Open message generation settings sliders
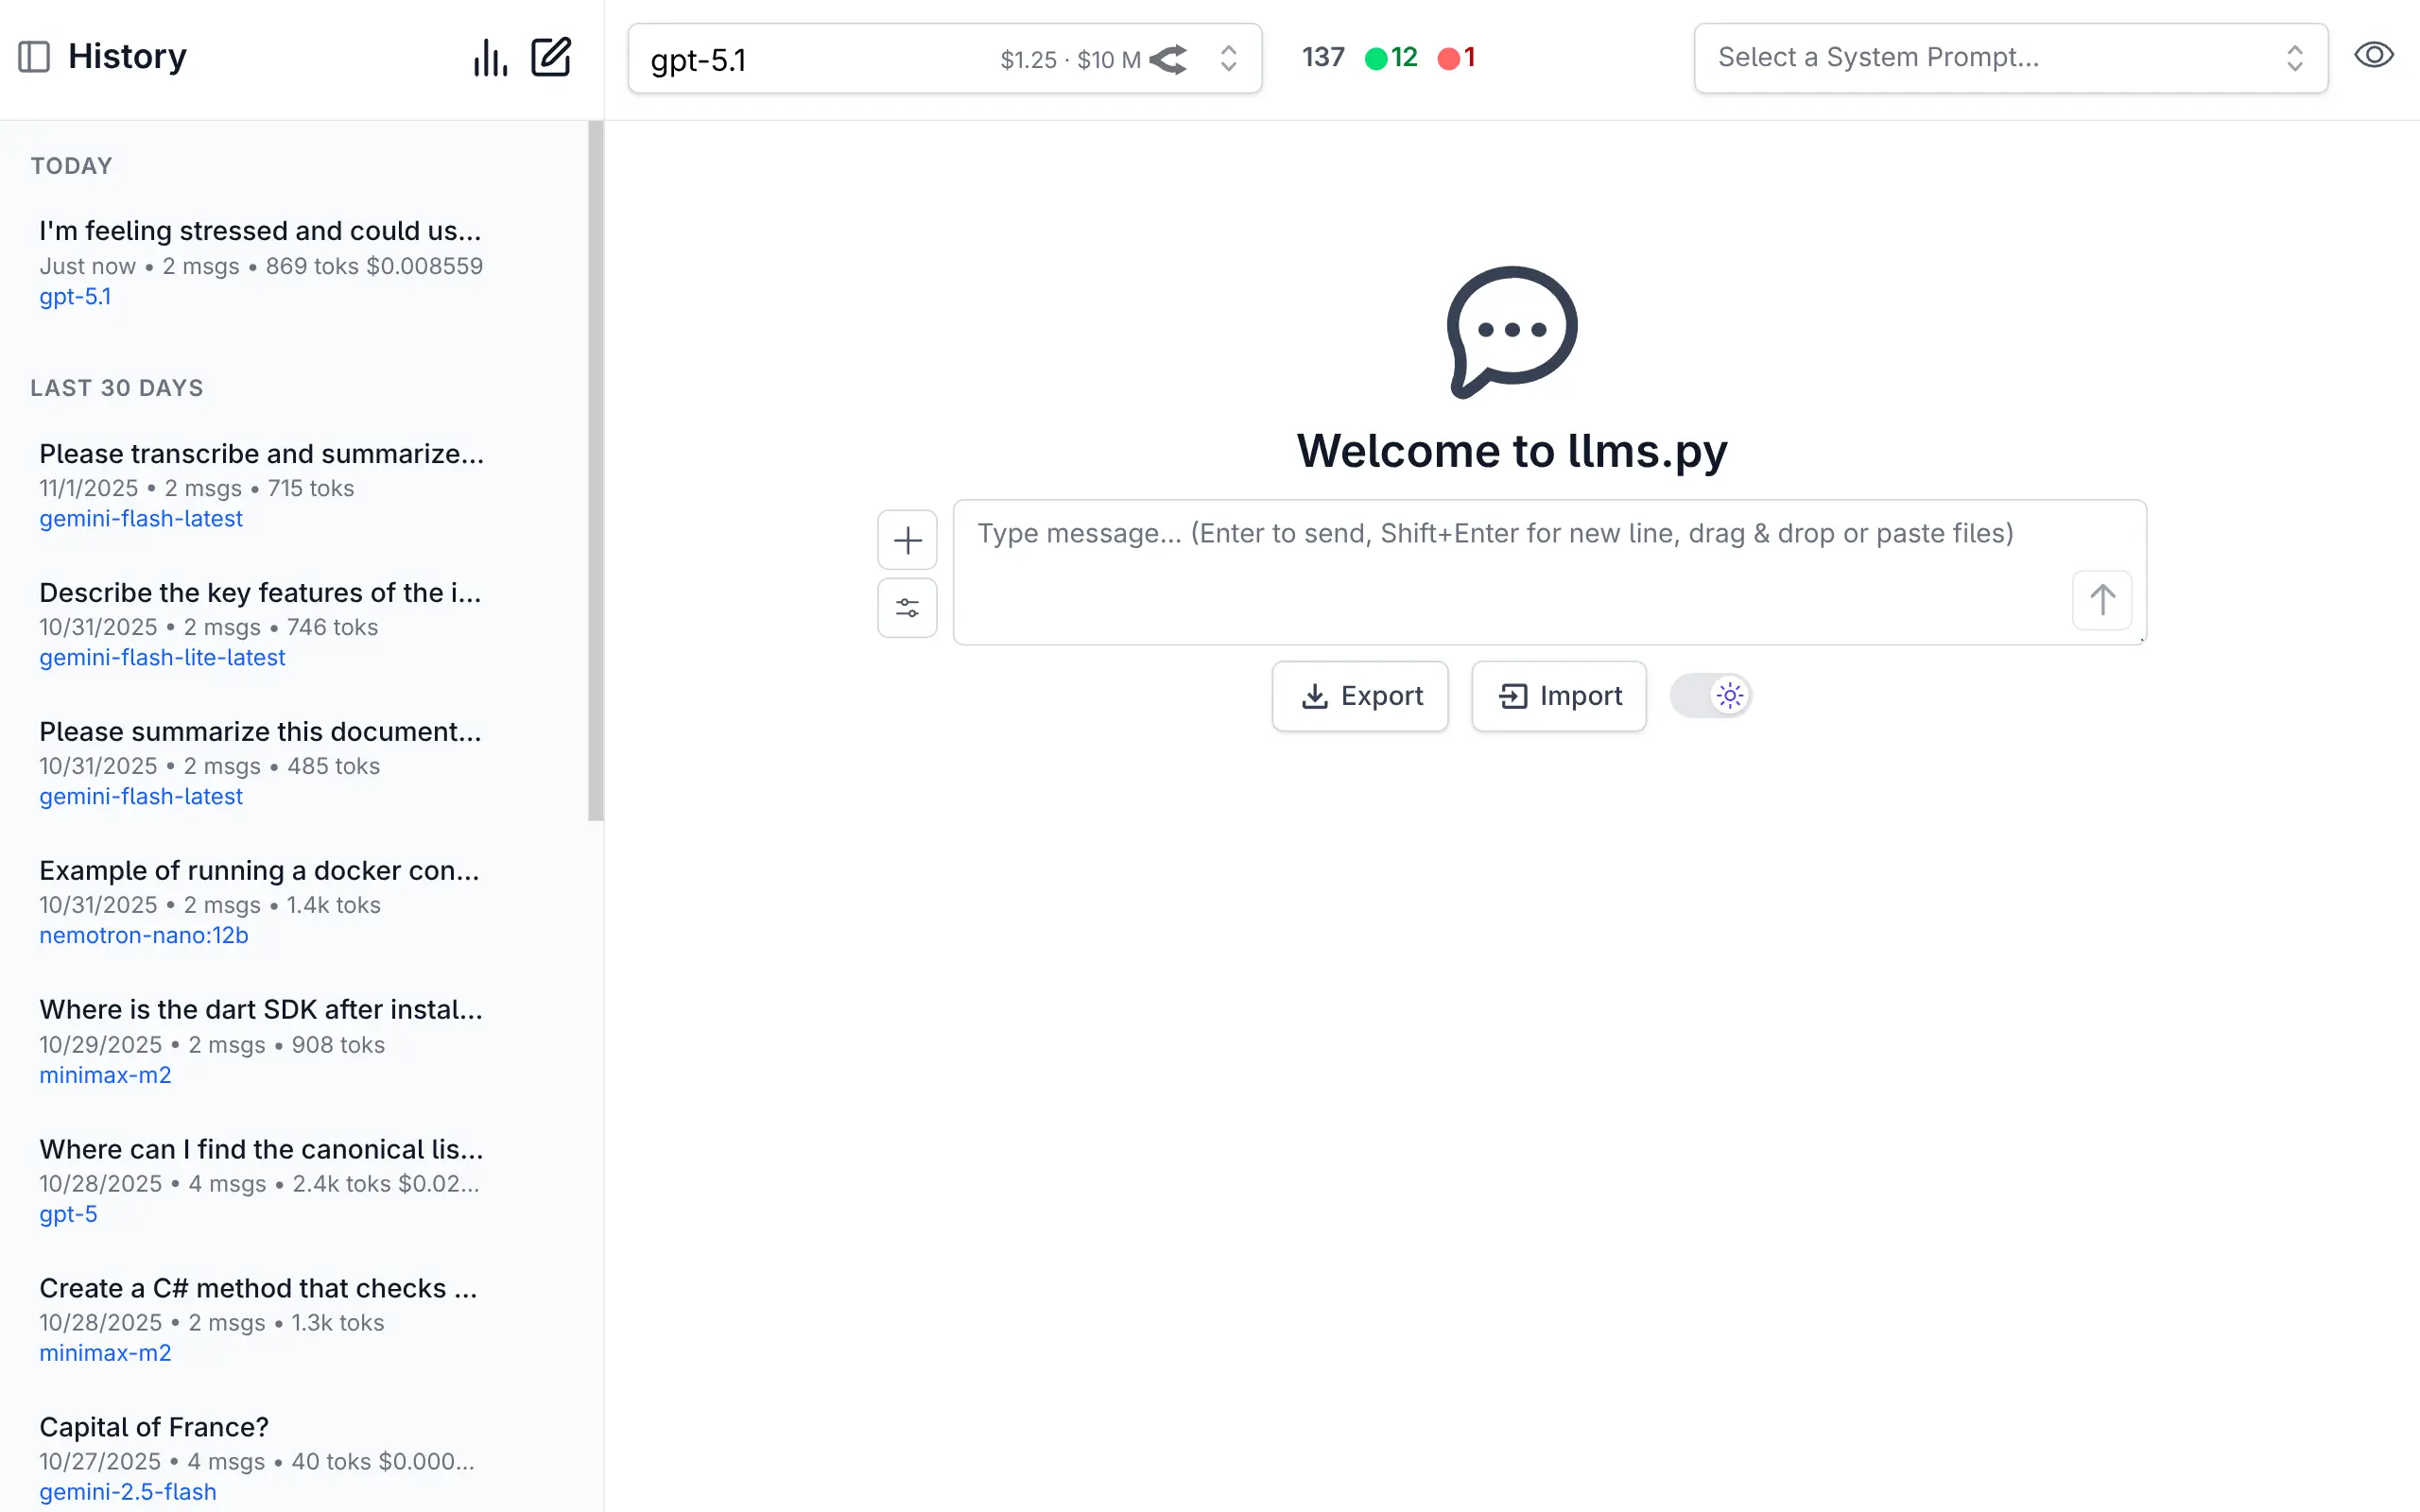The height and width of the screenshot is (1512, 2420). pos(906,607)
